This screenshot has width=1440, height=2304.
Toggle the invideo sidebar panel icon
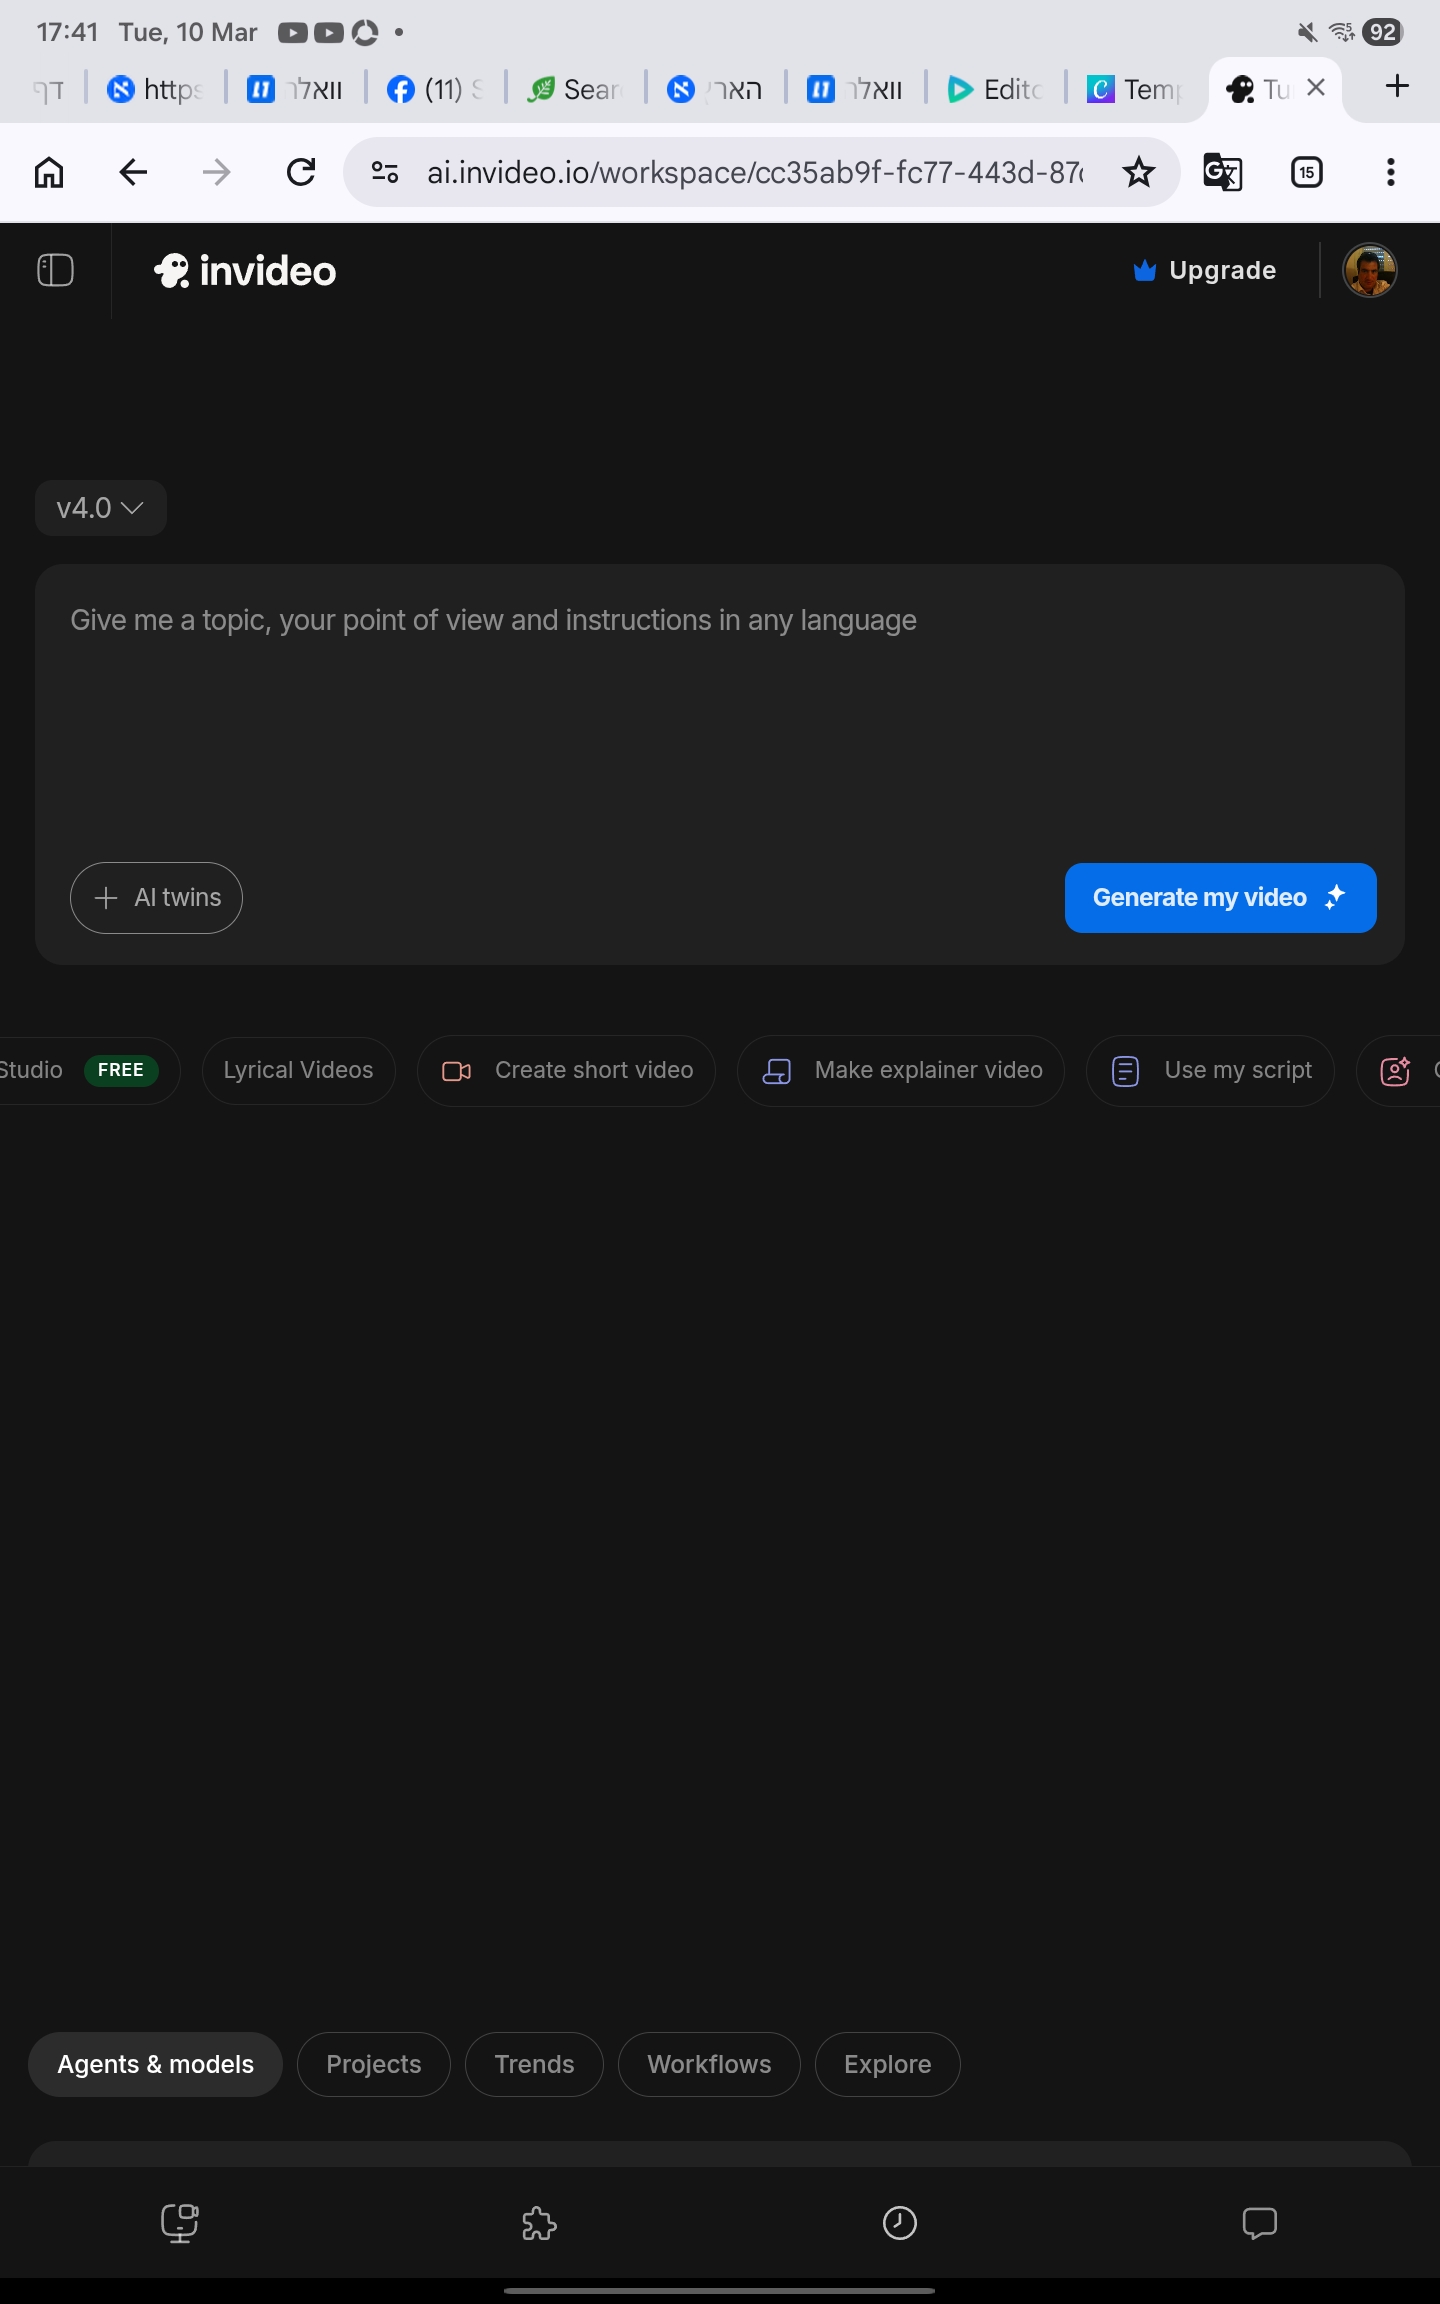click(x=55, y=270)
